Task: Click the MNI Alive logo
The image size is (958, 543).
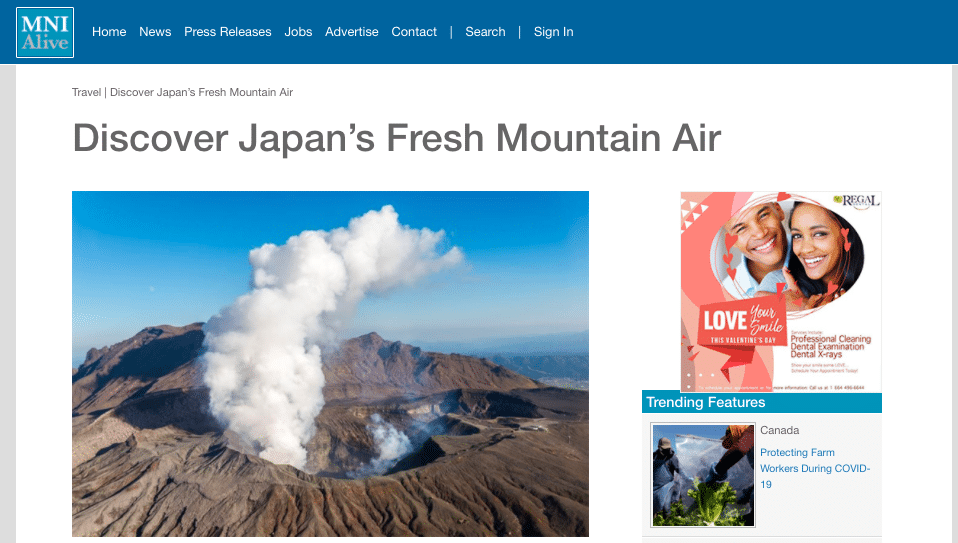Action: coord(45,32)
